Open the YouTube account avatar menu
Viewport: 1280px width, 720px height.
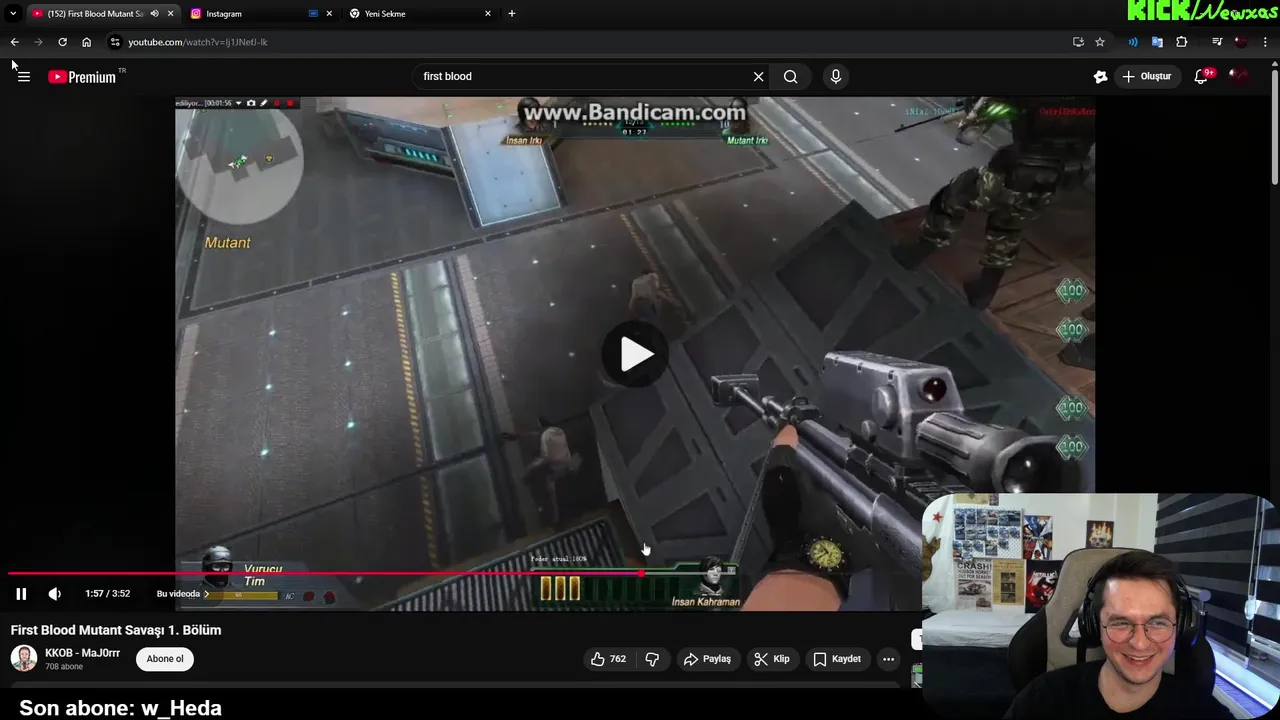click(1240, 76)
